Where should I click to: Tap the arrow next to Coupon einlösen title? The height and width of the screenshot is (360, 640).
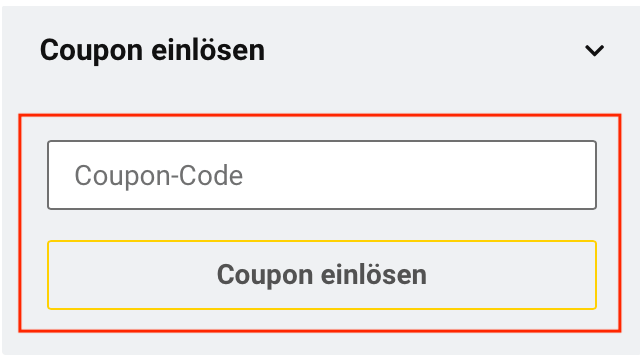click(x=594, y=51)
